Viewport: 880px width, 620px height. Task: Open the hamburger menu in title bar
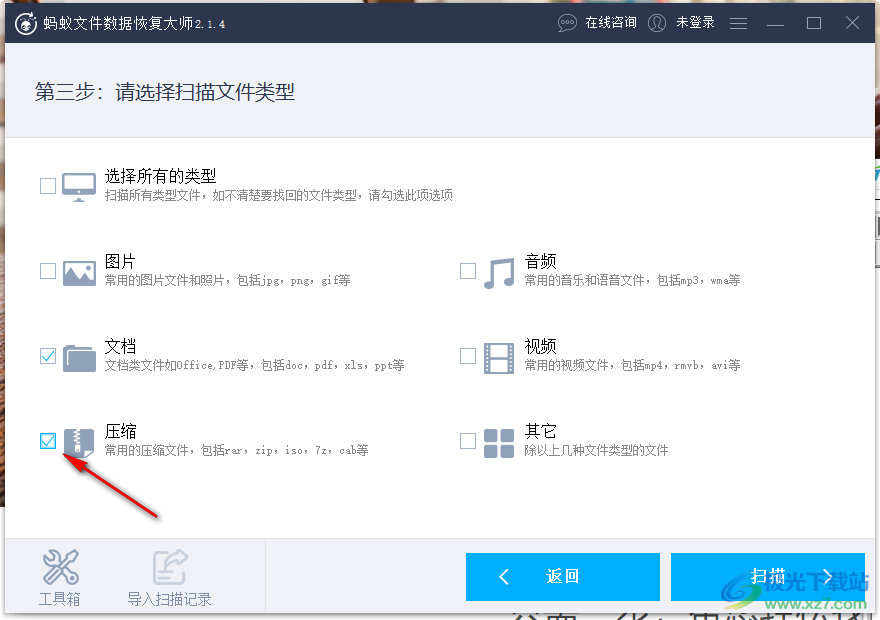pos(738,22)
